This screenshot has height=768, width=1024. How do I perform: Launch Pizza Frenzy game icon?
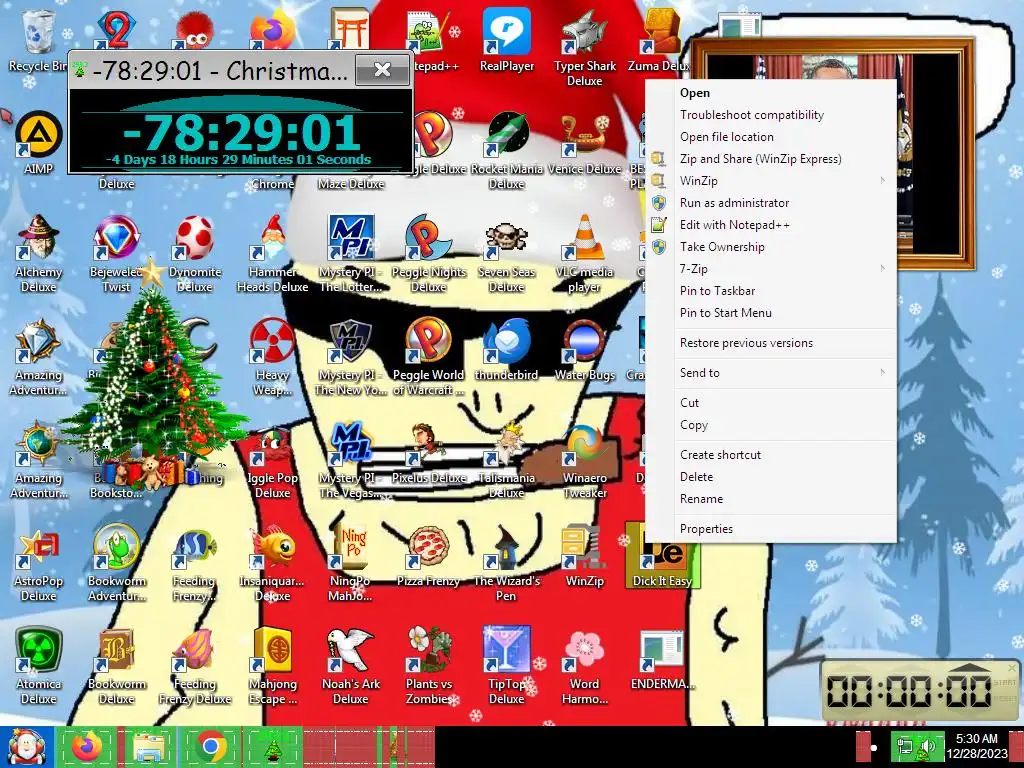click(x=428, y=556)
